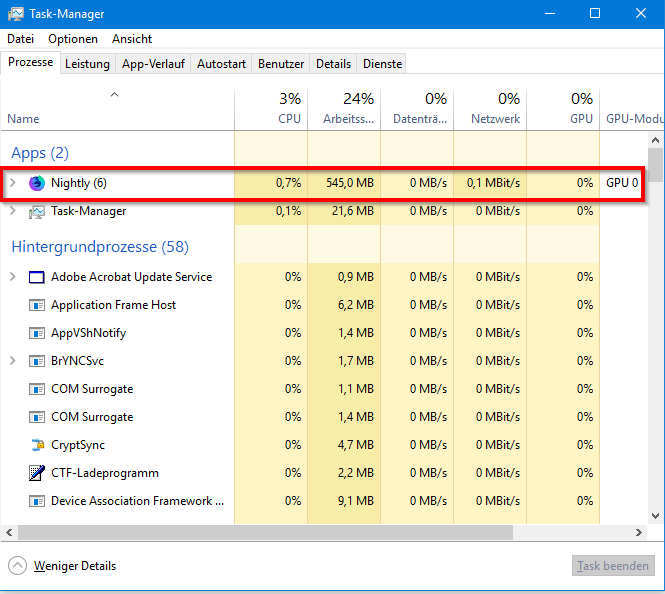Switch to the Leistung tab
This screenshot has height=594, width=665.
[87, 64]
